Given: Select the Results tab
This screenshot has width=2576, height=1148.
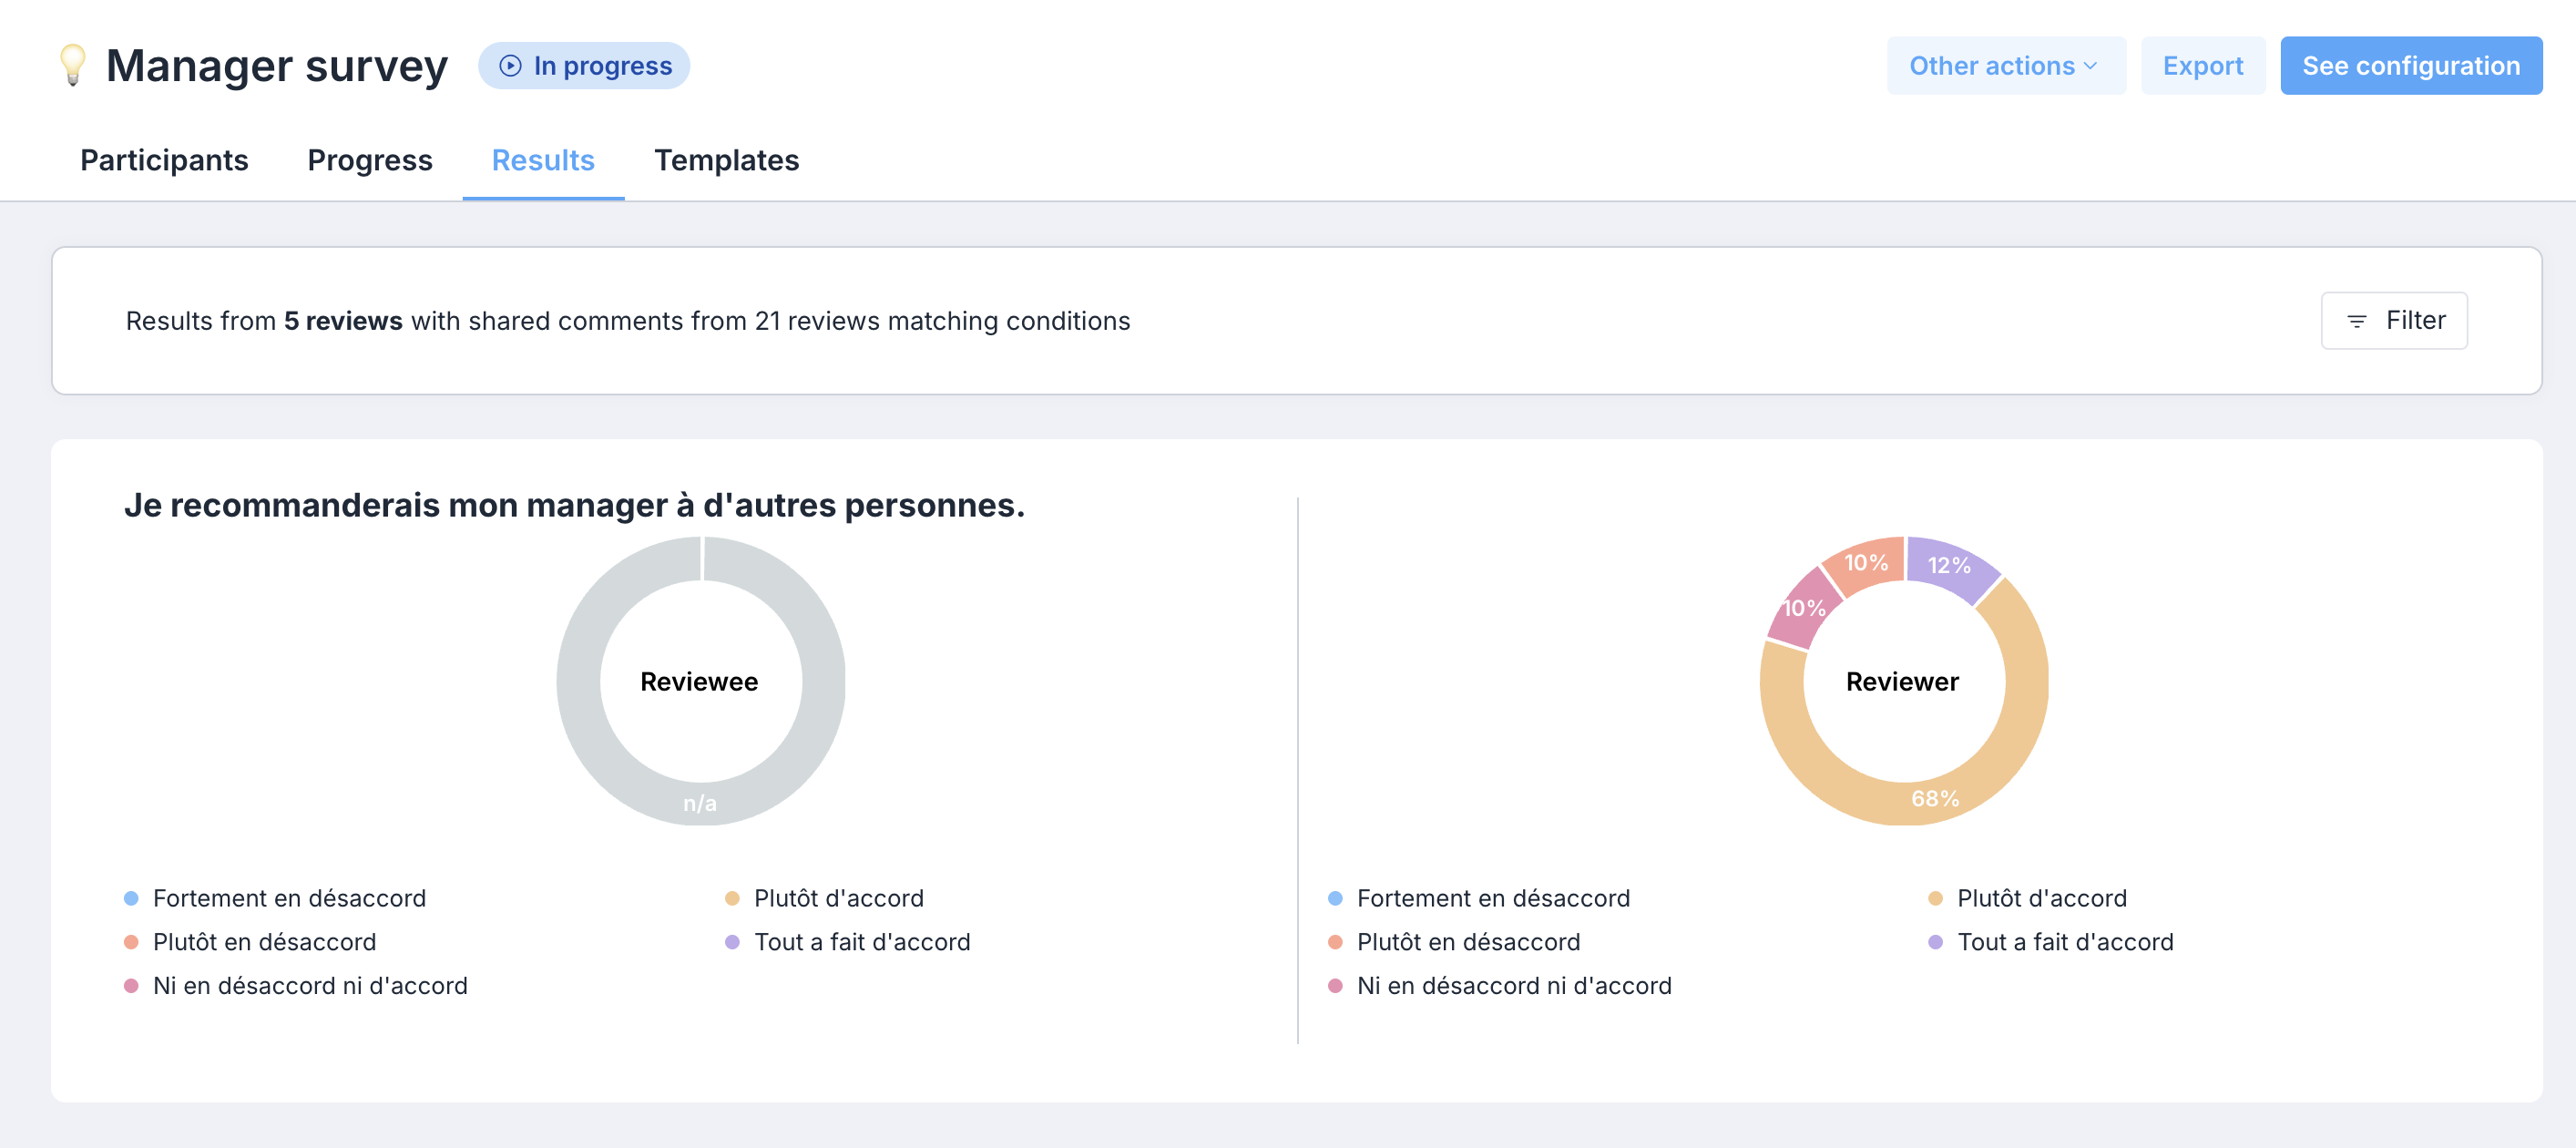Looking at the screenshot, I should [x=543, y=160].
